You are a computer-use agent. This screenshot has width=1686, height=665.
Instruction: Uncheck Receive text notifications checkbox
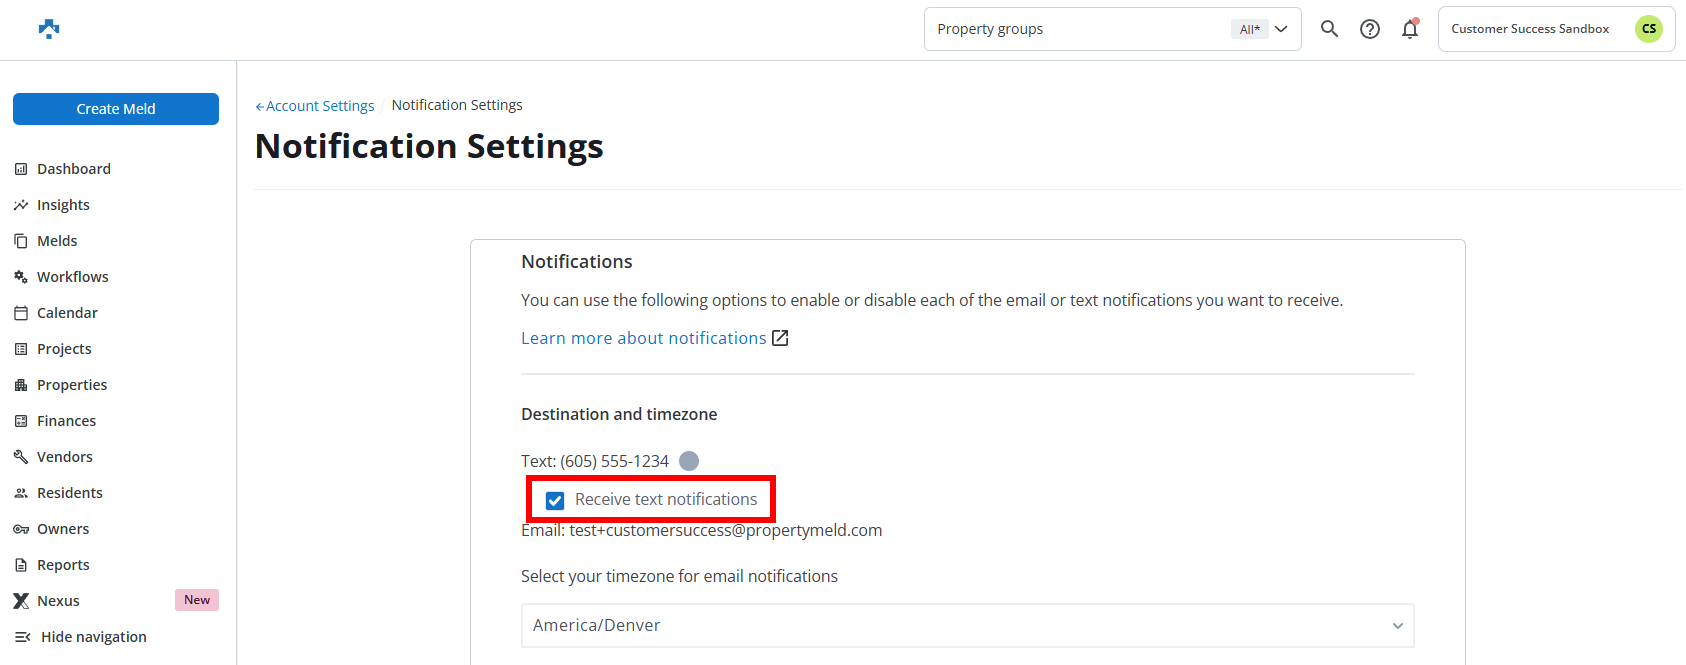[x=555, y=500]
